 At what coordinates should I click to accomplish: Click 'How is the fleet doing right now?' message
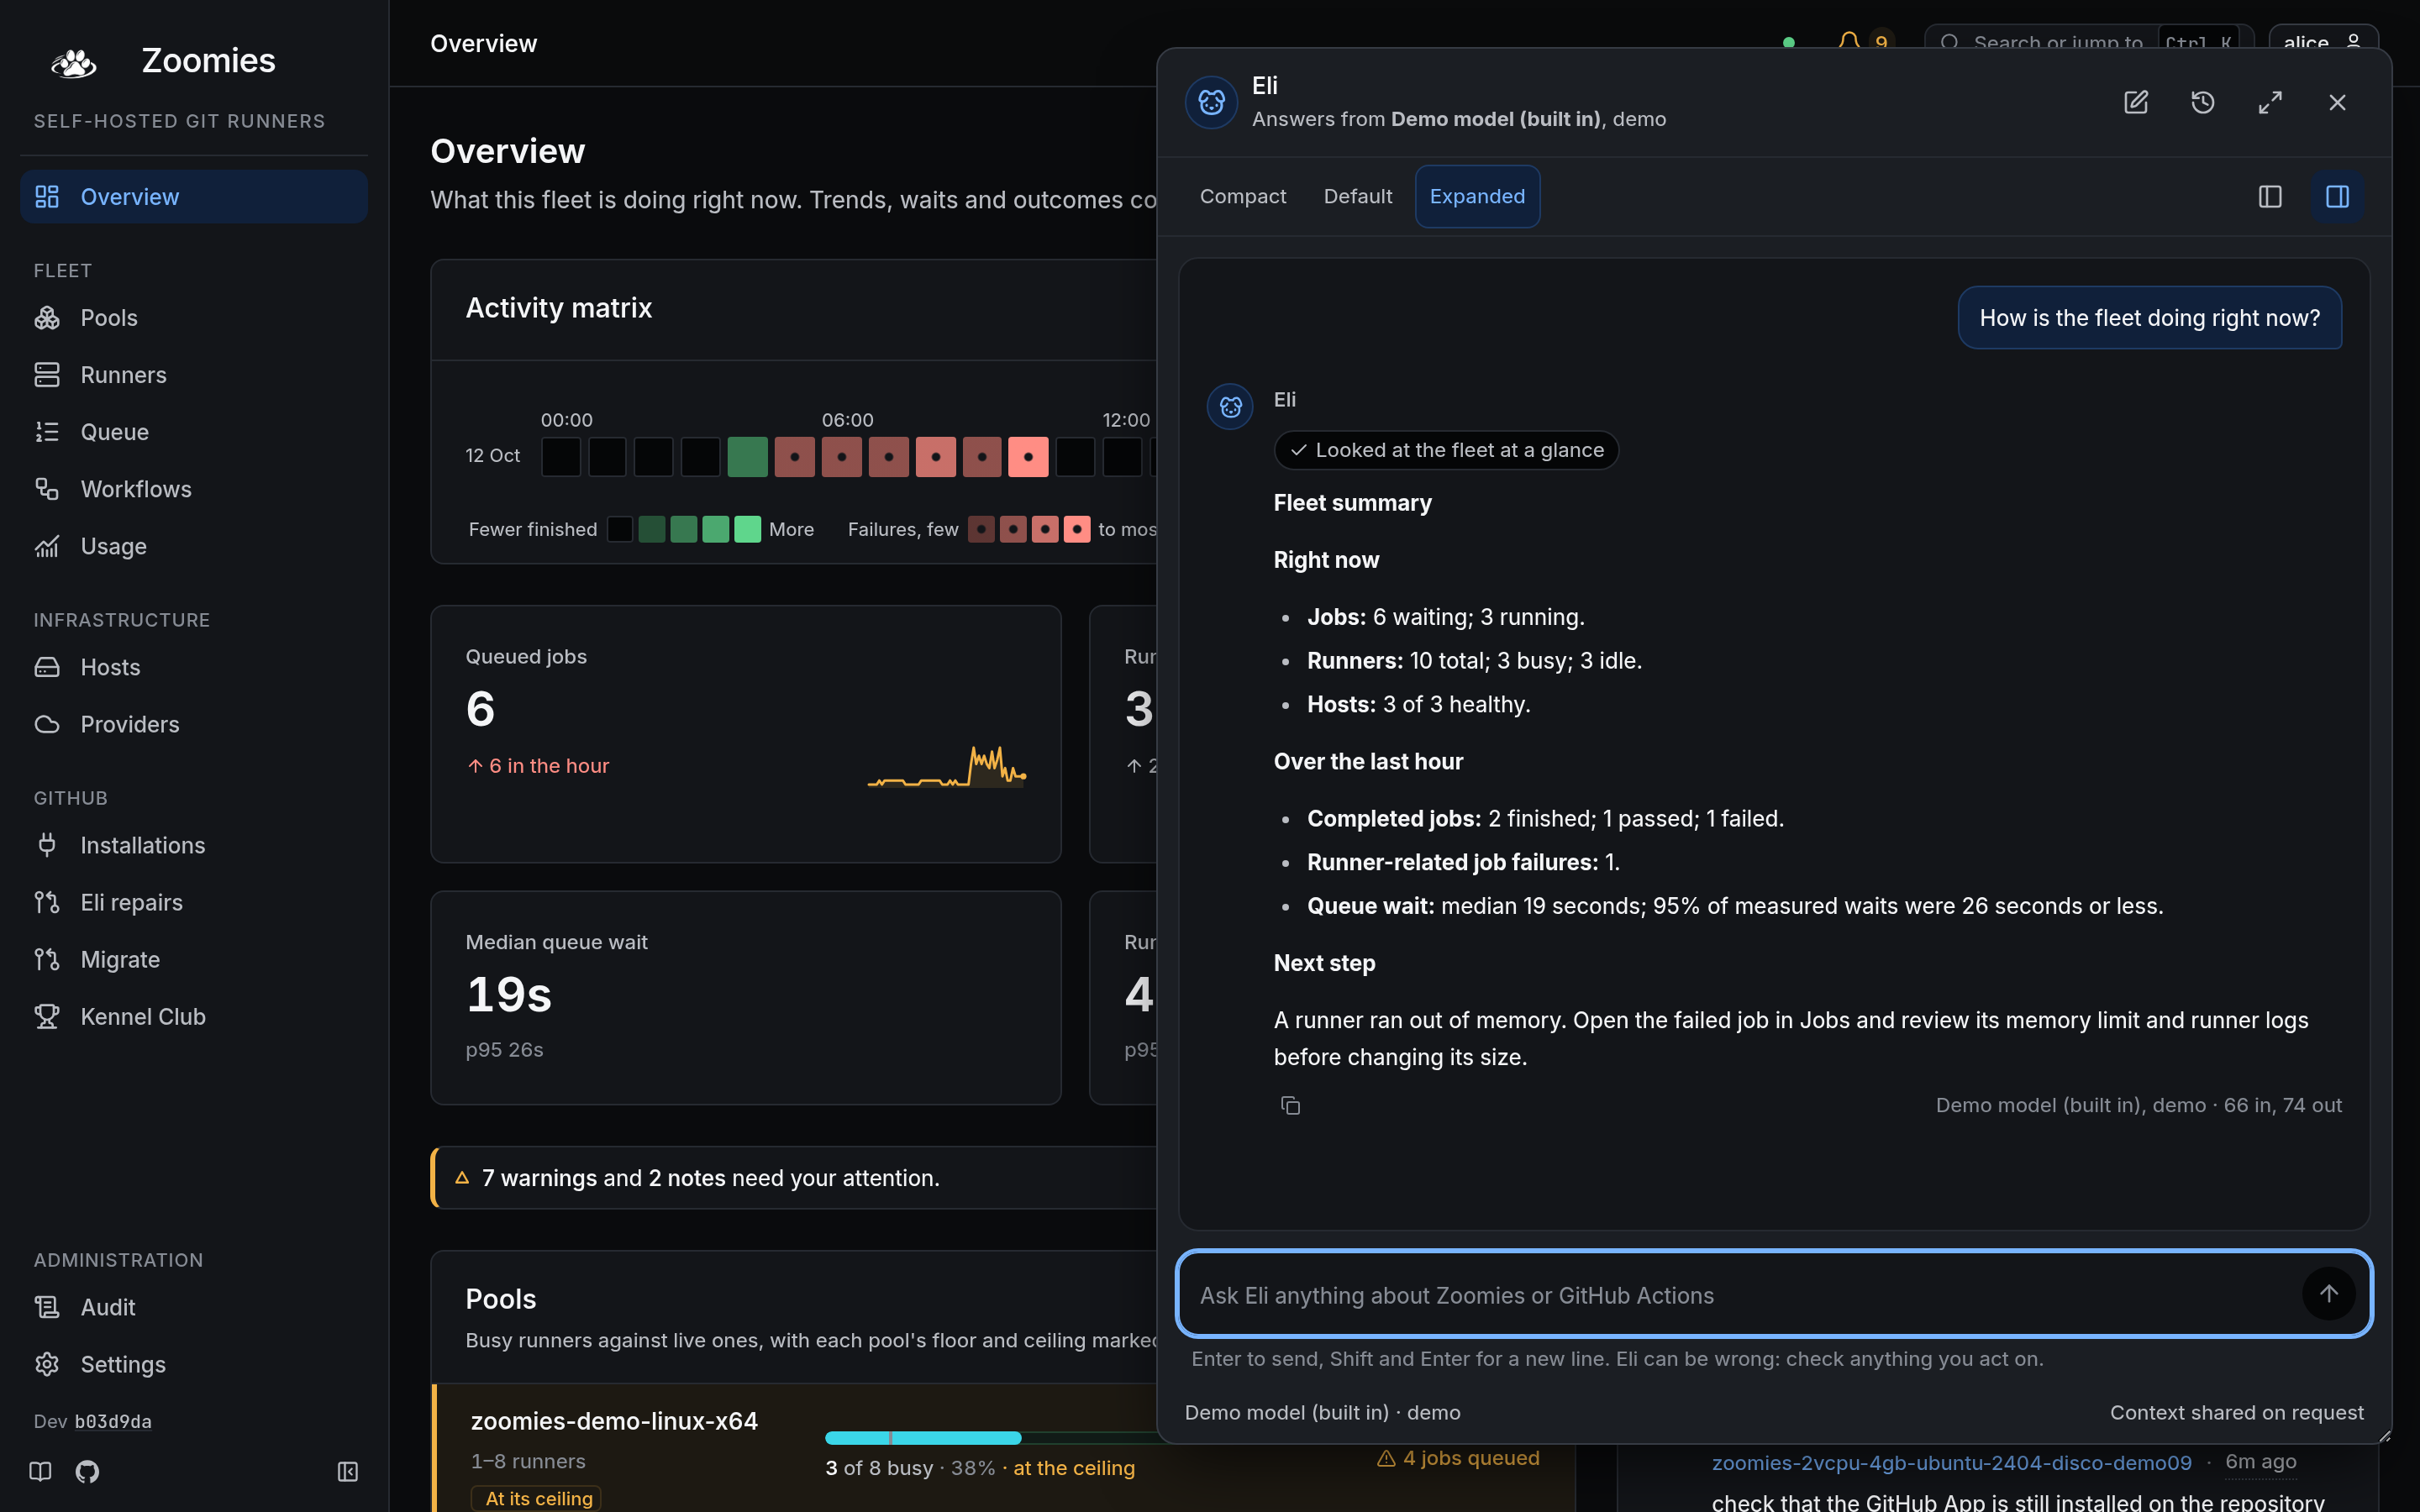point(2149,318)
